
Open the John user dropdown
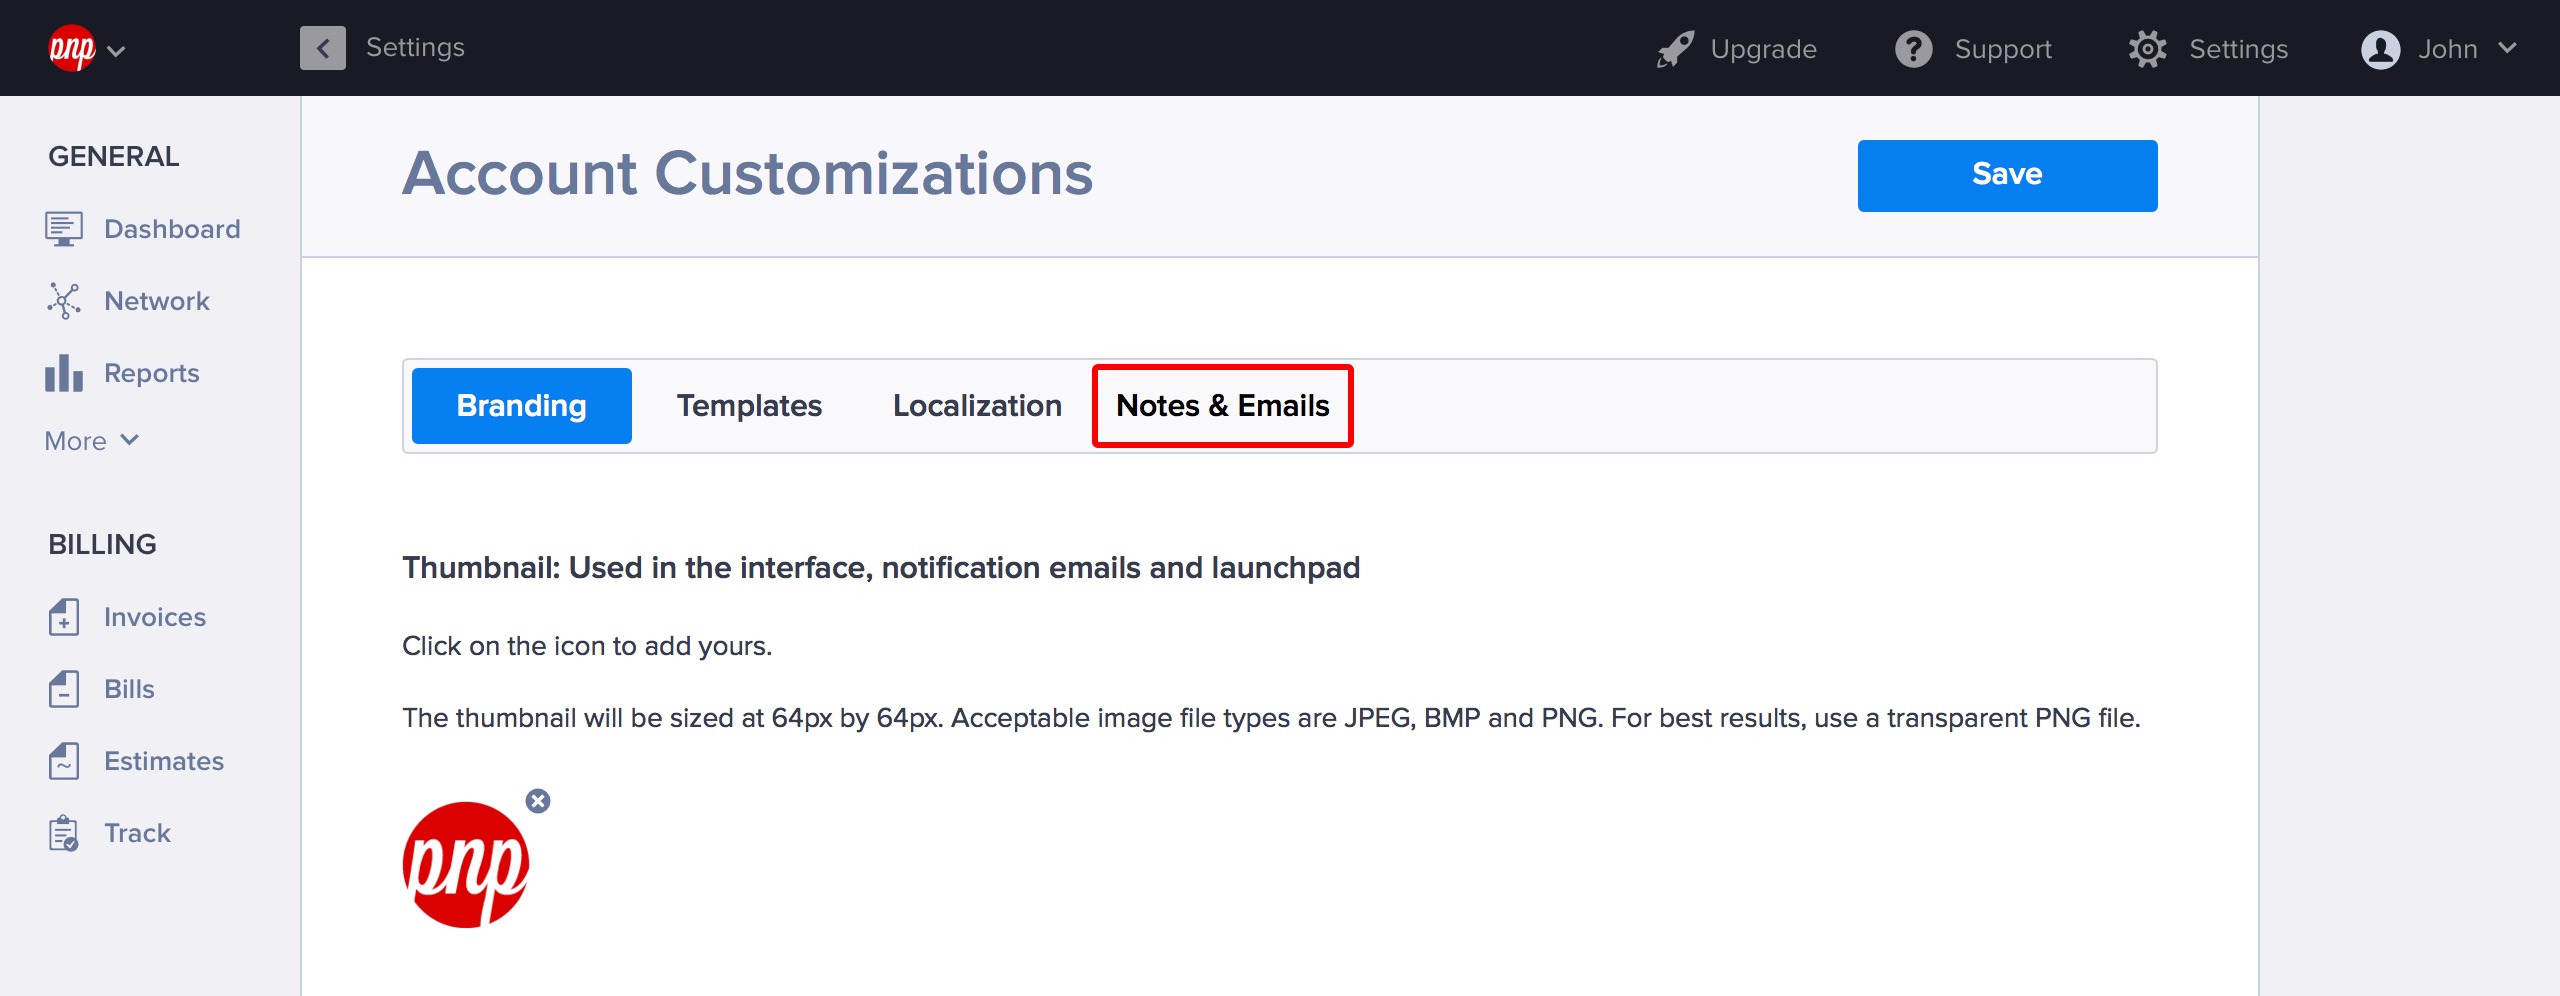(x=2438, y=49)
